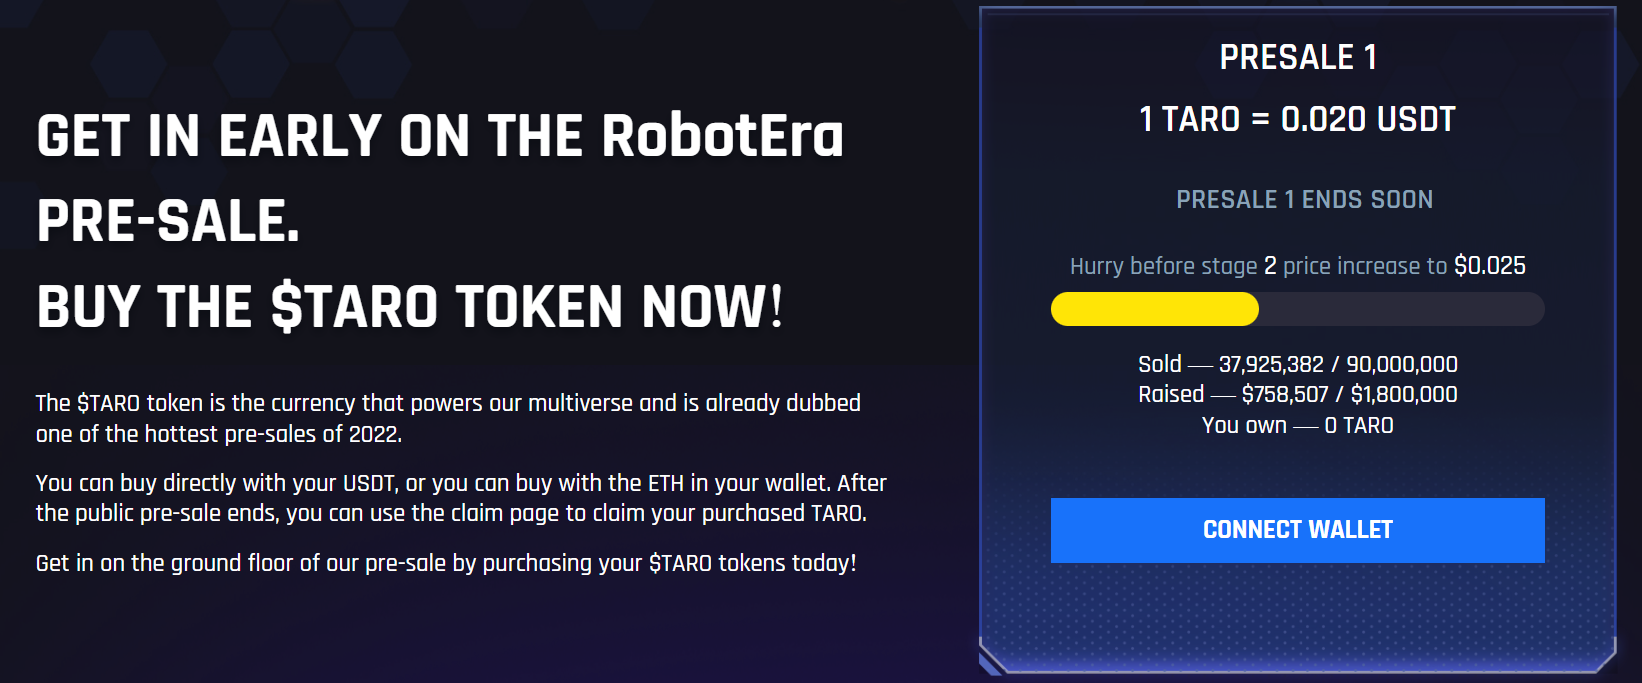1642x683 pixels.
Task: Click the $1,800,000 fundraising goal figure
Action: coord(1404,394)
